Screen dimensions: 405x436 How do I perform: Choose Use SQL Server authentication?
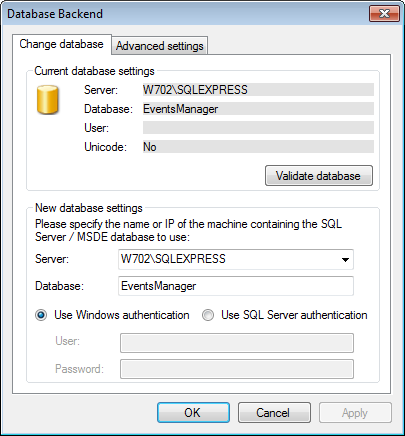pos(284,315)
